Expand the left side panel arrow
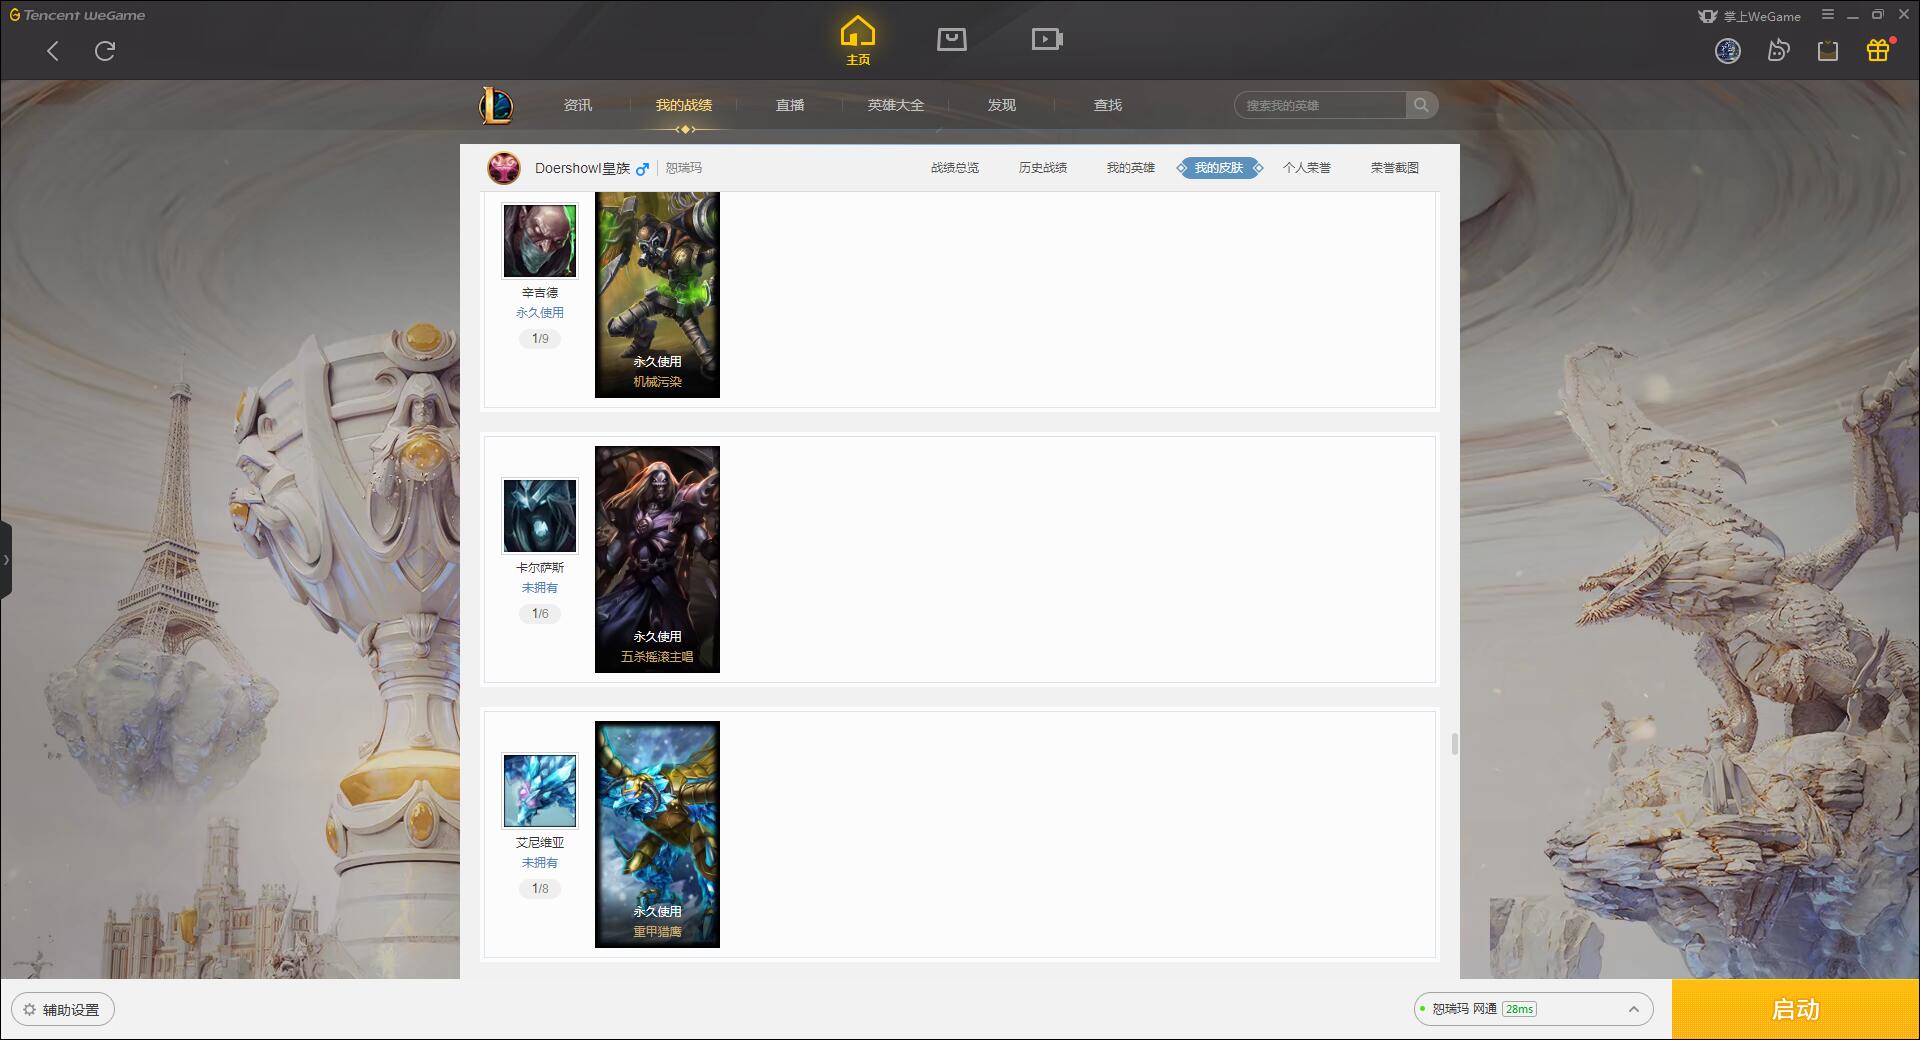 (6, 560)
